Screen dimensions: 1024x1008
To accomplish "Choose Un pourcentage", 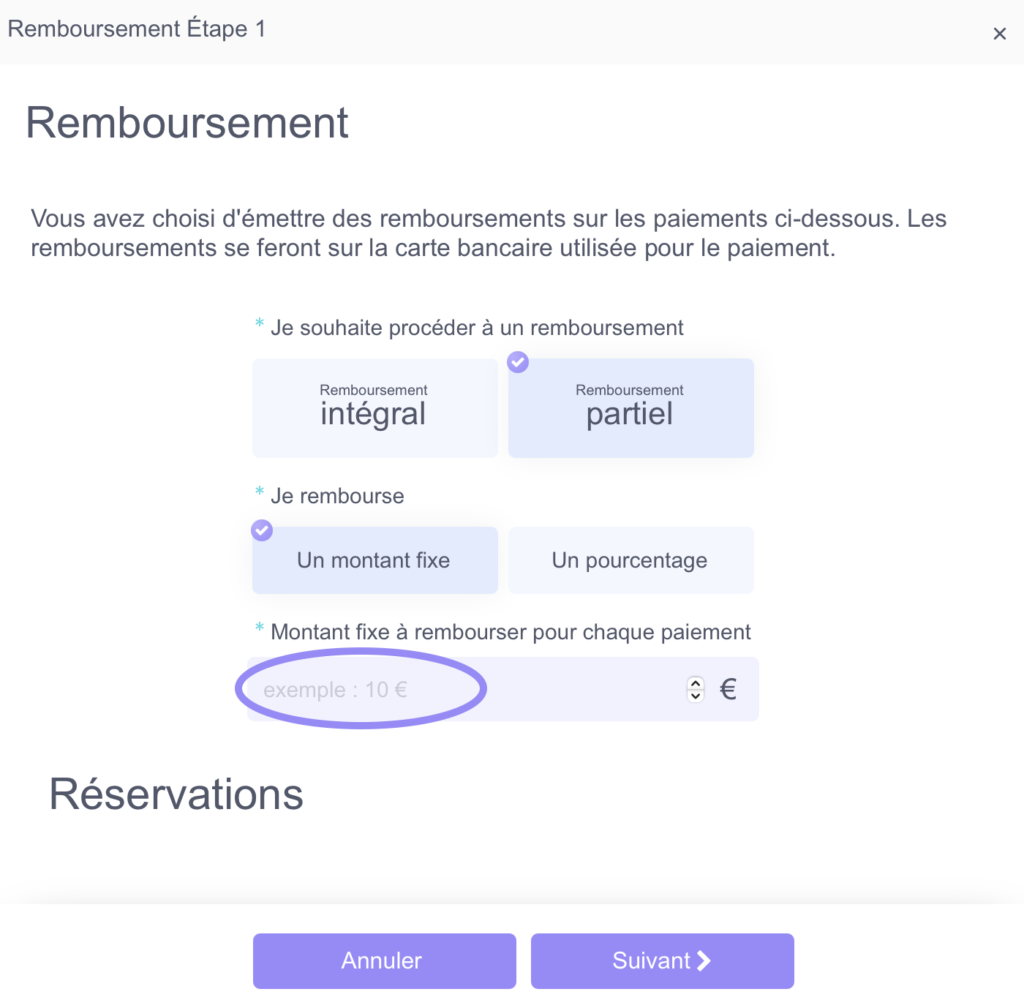I will (631, 560).
